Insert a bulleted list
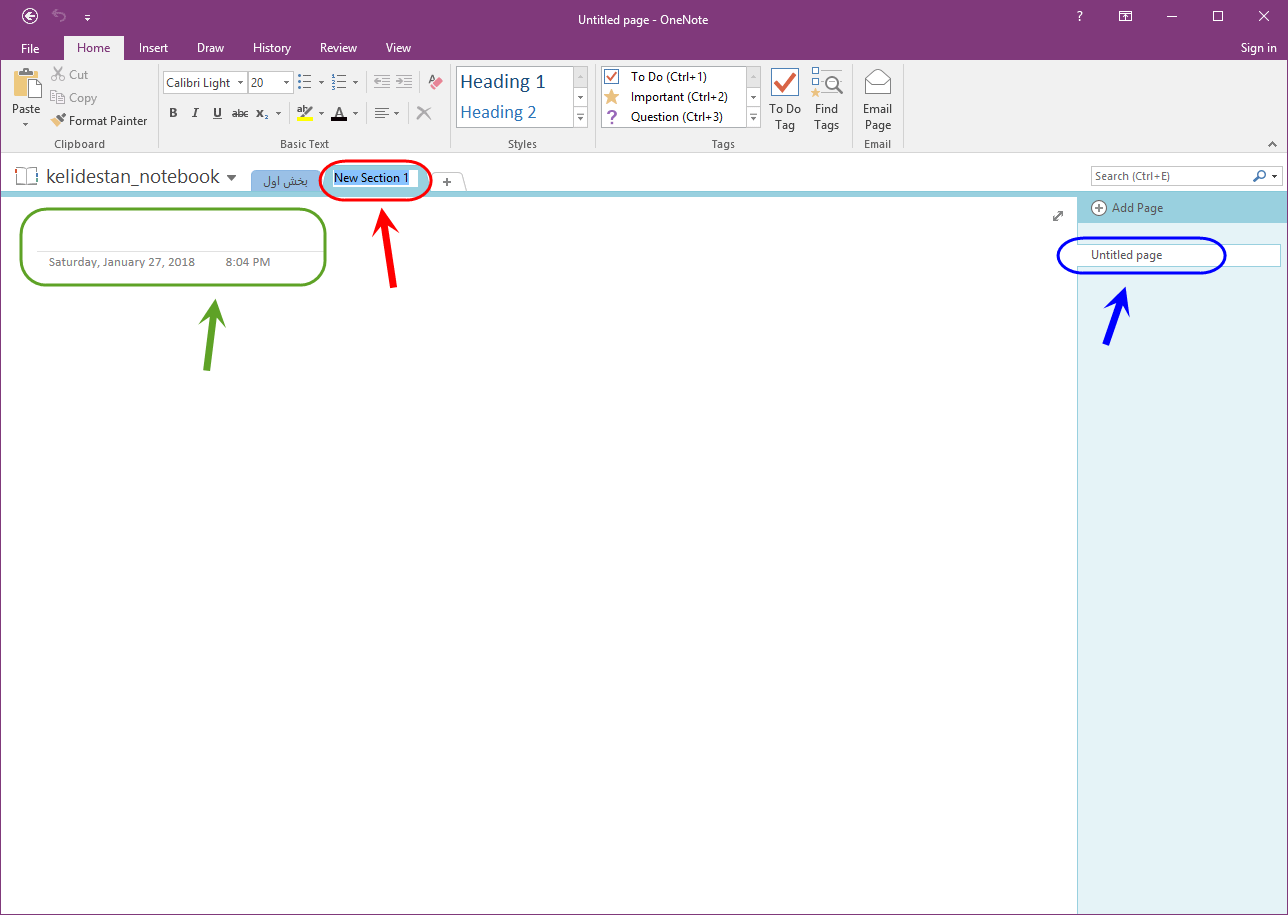1288x915 pixels. [x=305, y=83]
